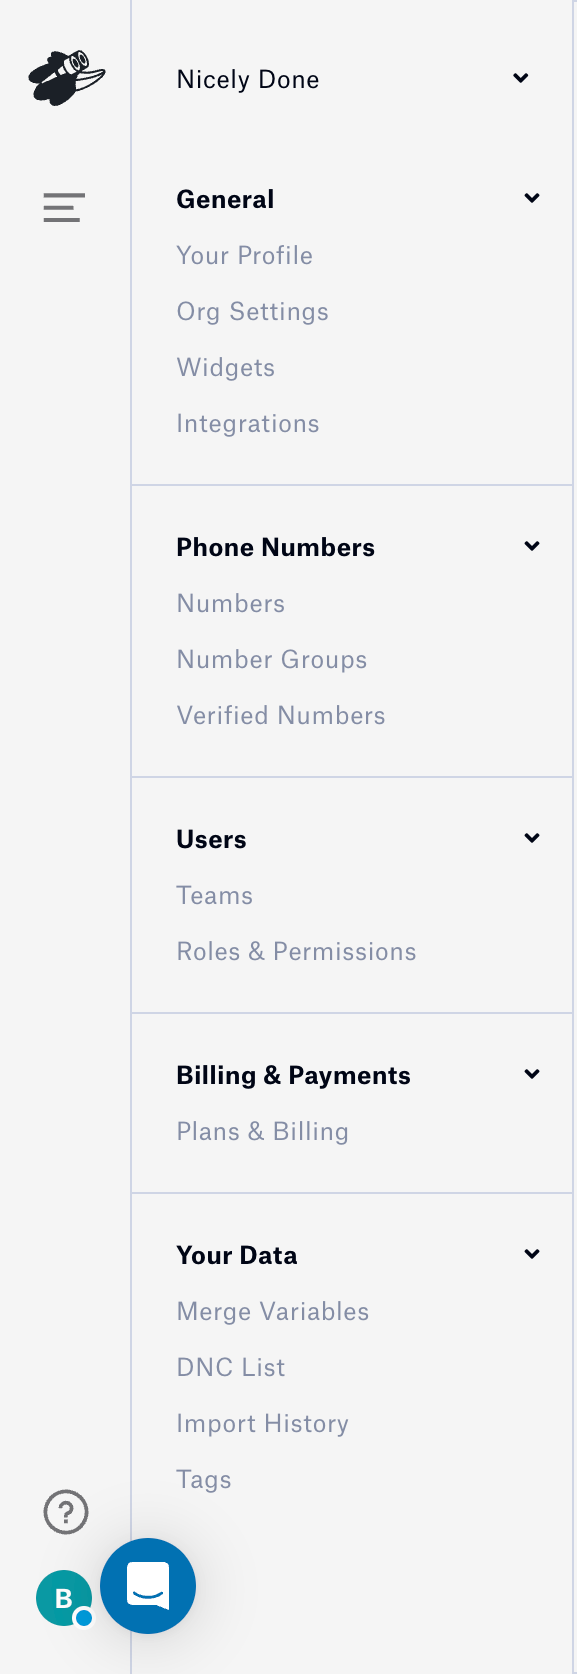Screen dimensions: 577x1674
Task: Collapse the General section
Action: [531, 197]
